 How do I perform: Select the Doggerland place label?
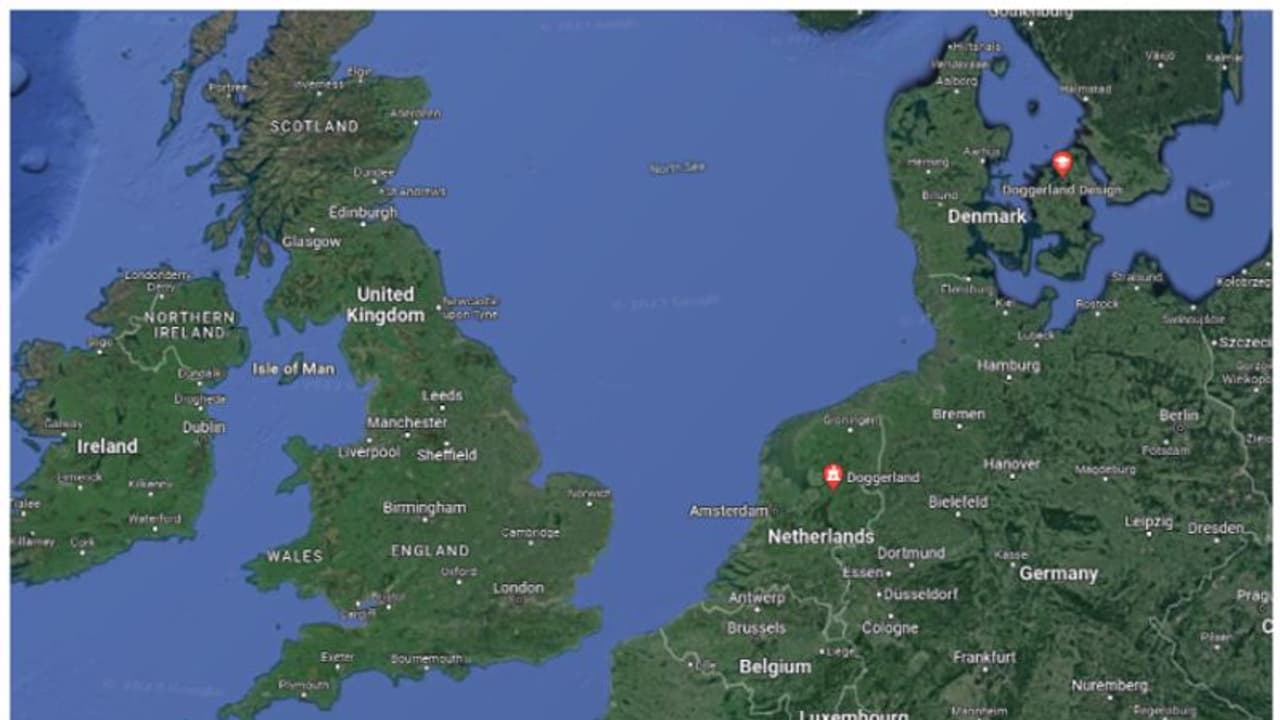click(x=882, y=478)
